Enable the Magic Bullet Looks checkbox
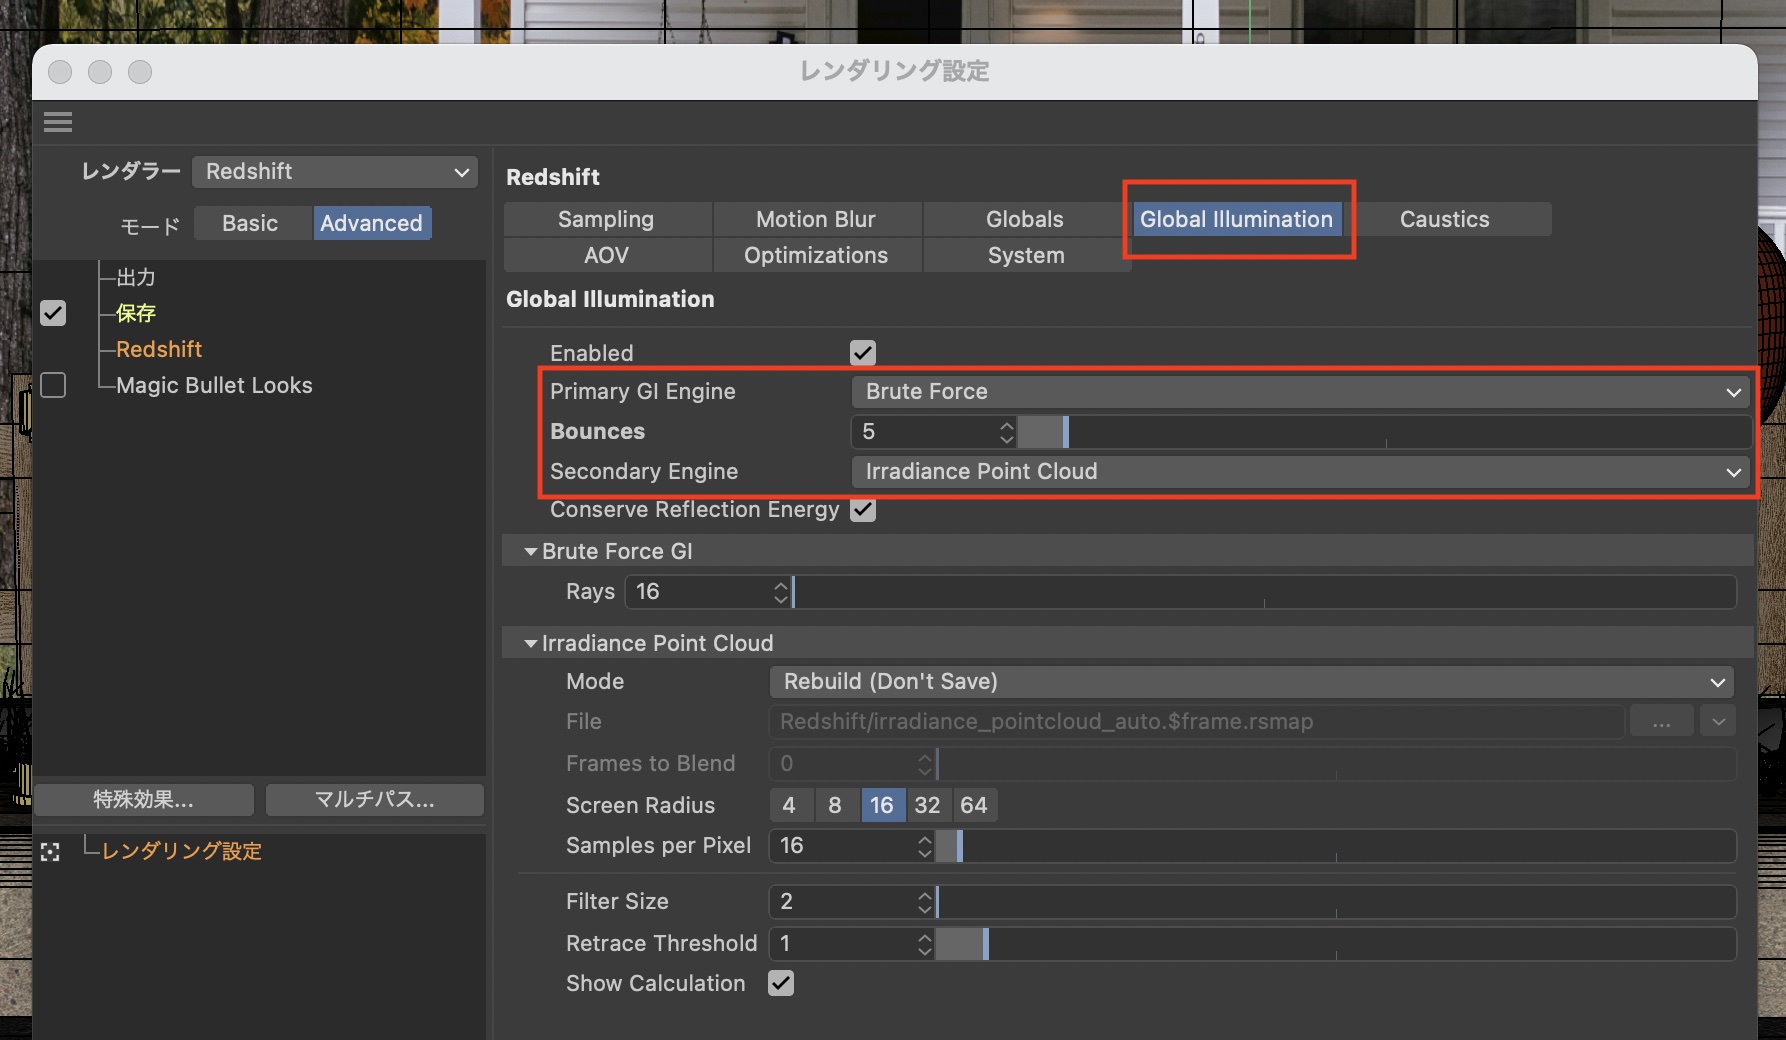Image resolution: width=1786 pixels, height=1040 pixels. pyautogui.click(x=53, y=386)
